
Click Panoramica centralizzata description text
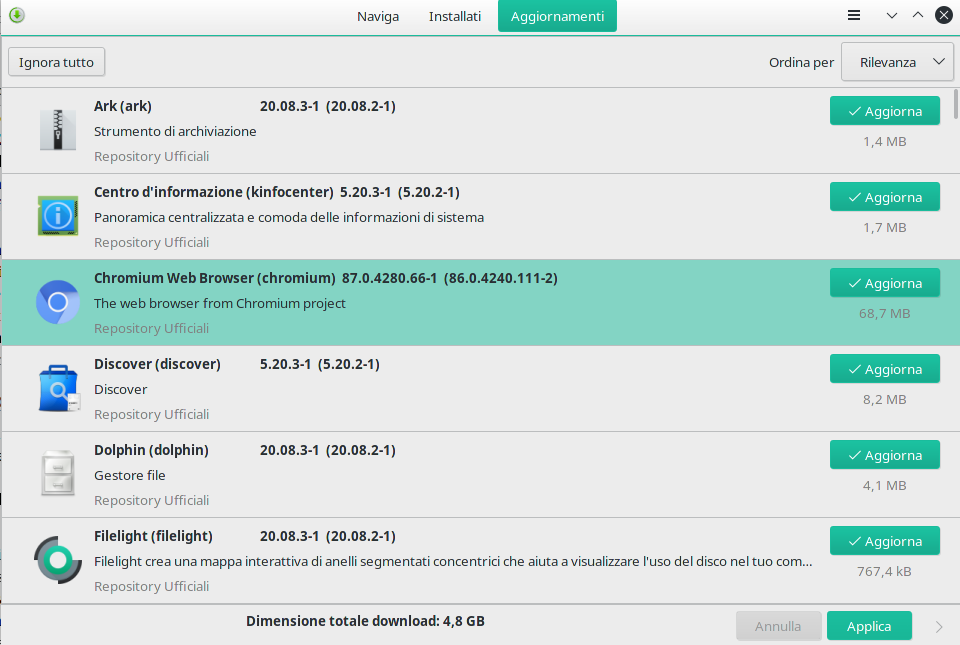coord(289,217)
